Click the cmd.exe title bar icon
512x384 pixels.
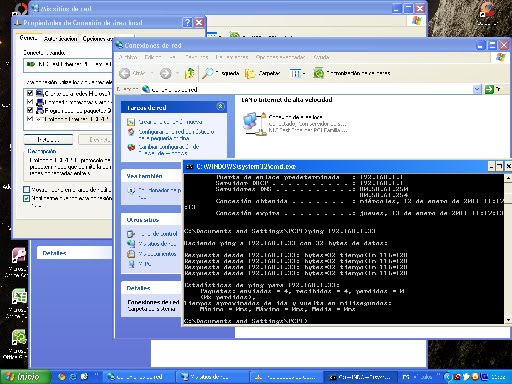[x=189, y=166]
